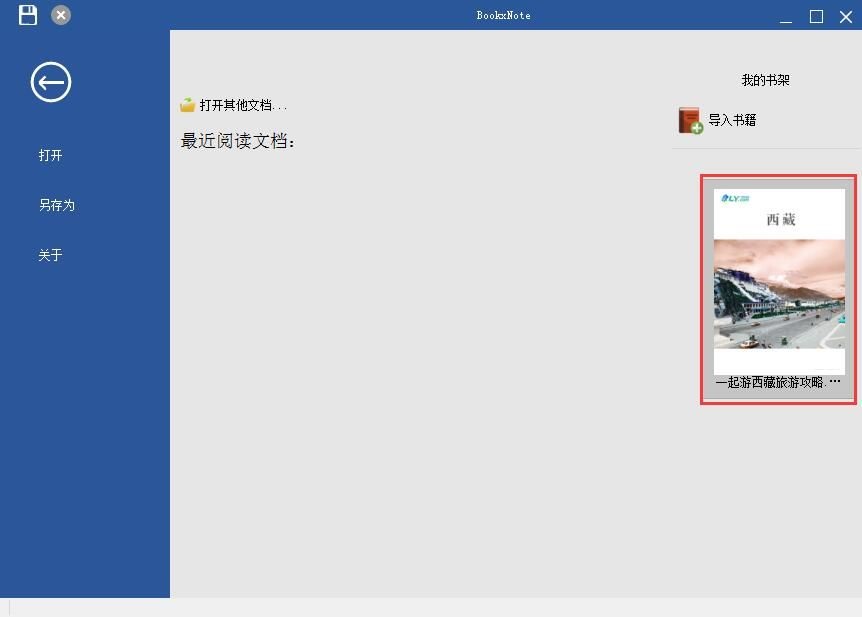Click the gray X exit icon near save

pos(60,15)
